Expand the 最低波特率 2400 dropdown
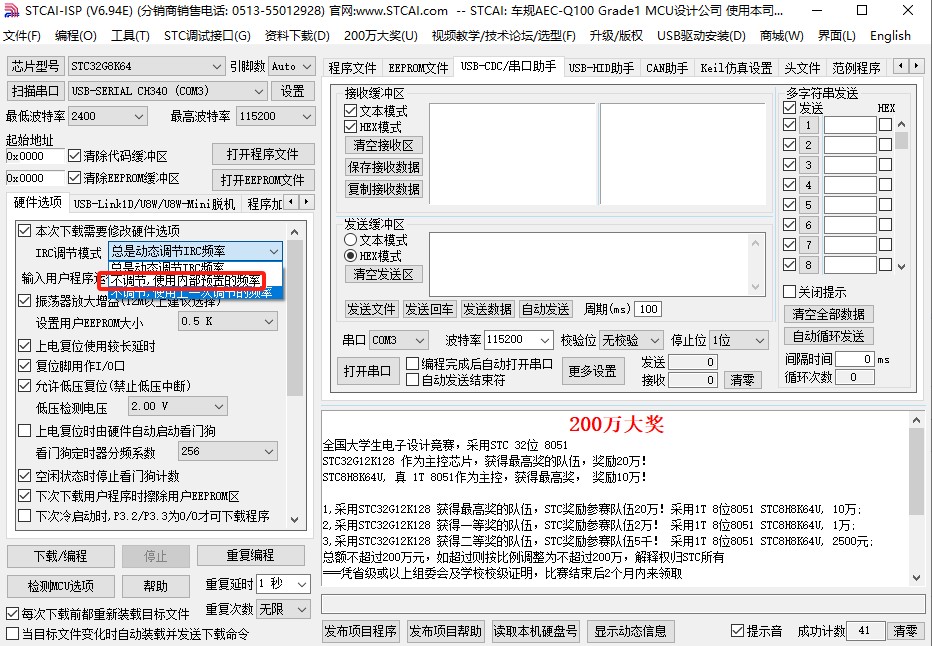Viewport: 932px width, 646px height. coord(108,116)
